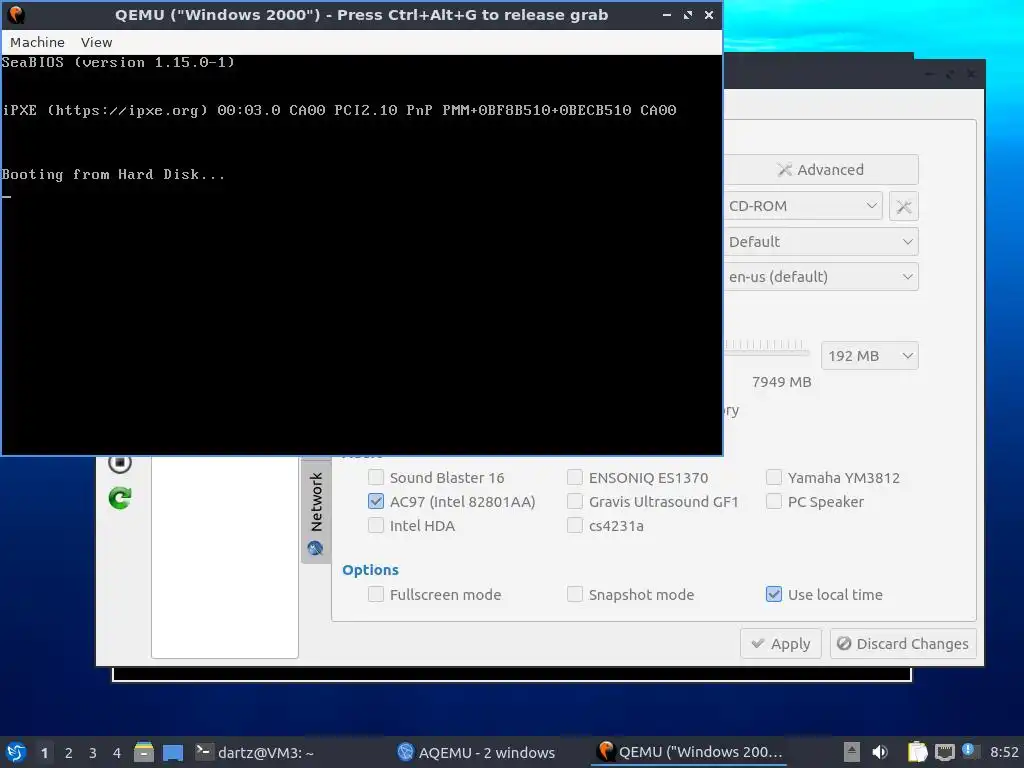Expand the en-us (default) keyboard layout dropdown

tap(821, 277)
